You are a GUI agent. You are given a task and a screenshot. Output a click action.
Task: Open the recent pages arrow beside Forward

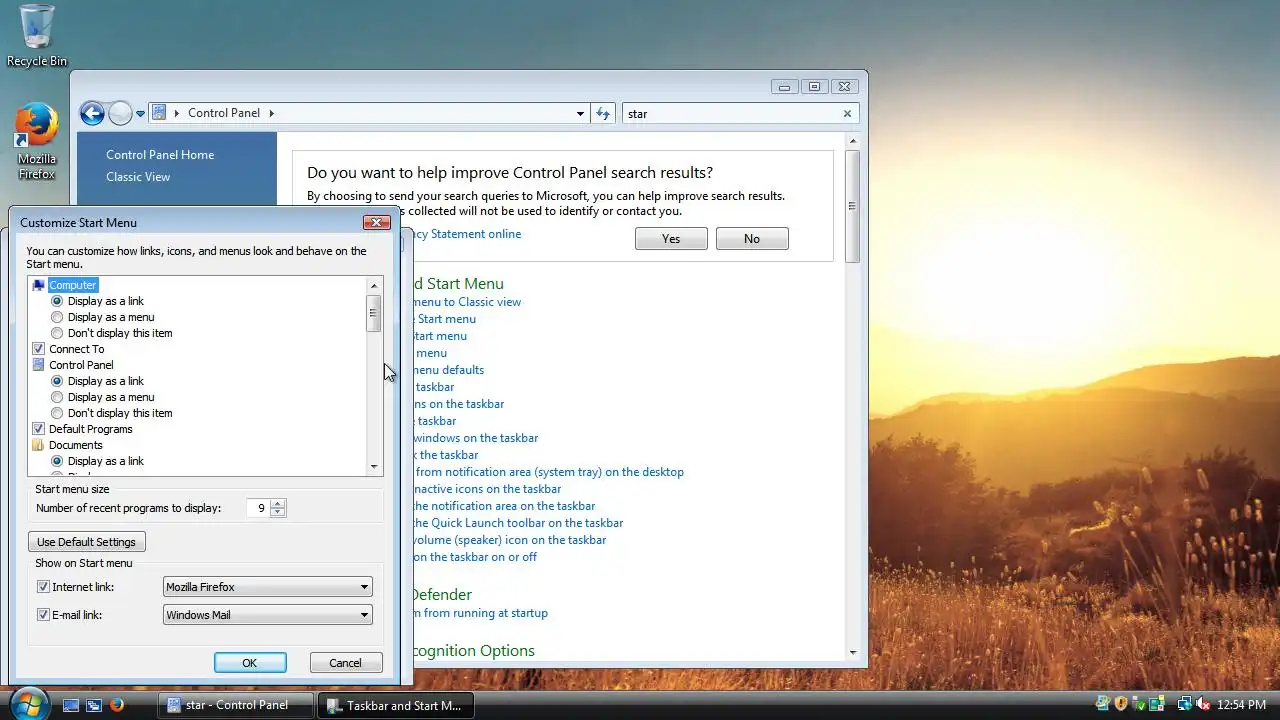pos(141,114)
